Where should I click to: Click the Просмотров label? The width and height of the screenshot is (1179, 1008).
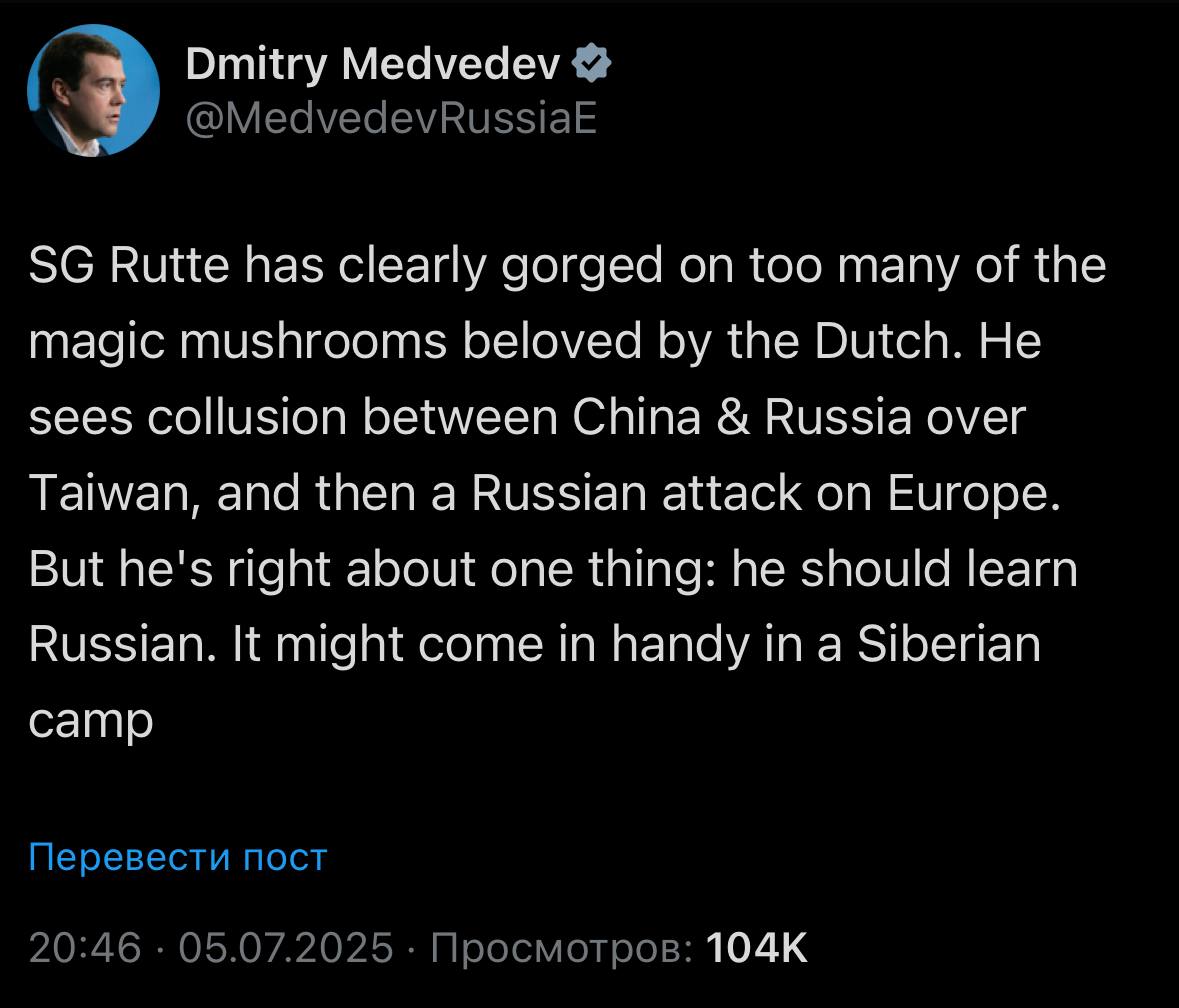coord(561,947)
